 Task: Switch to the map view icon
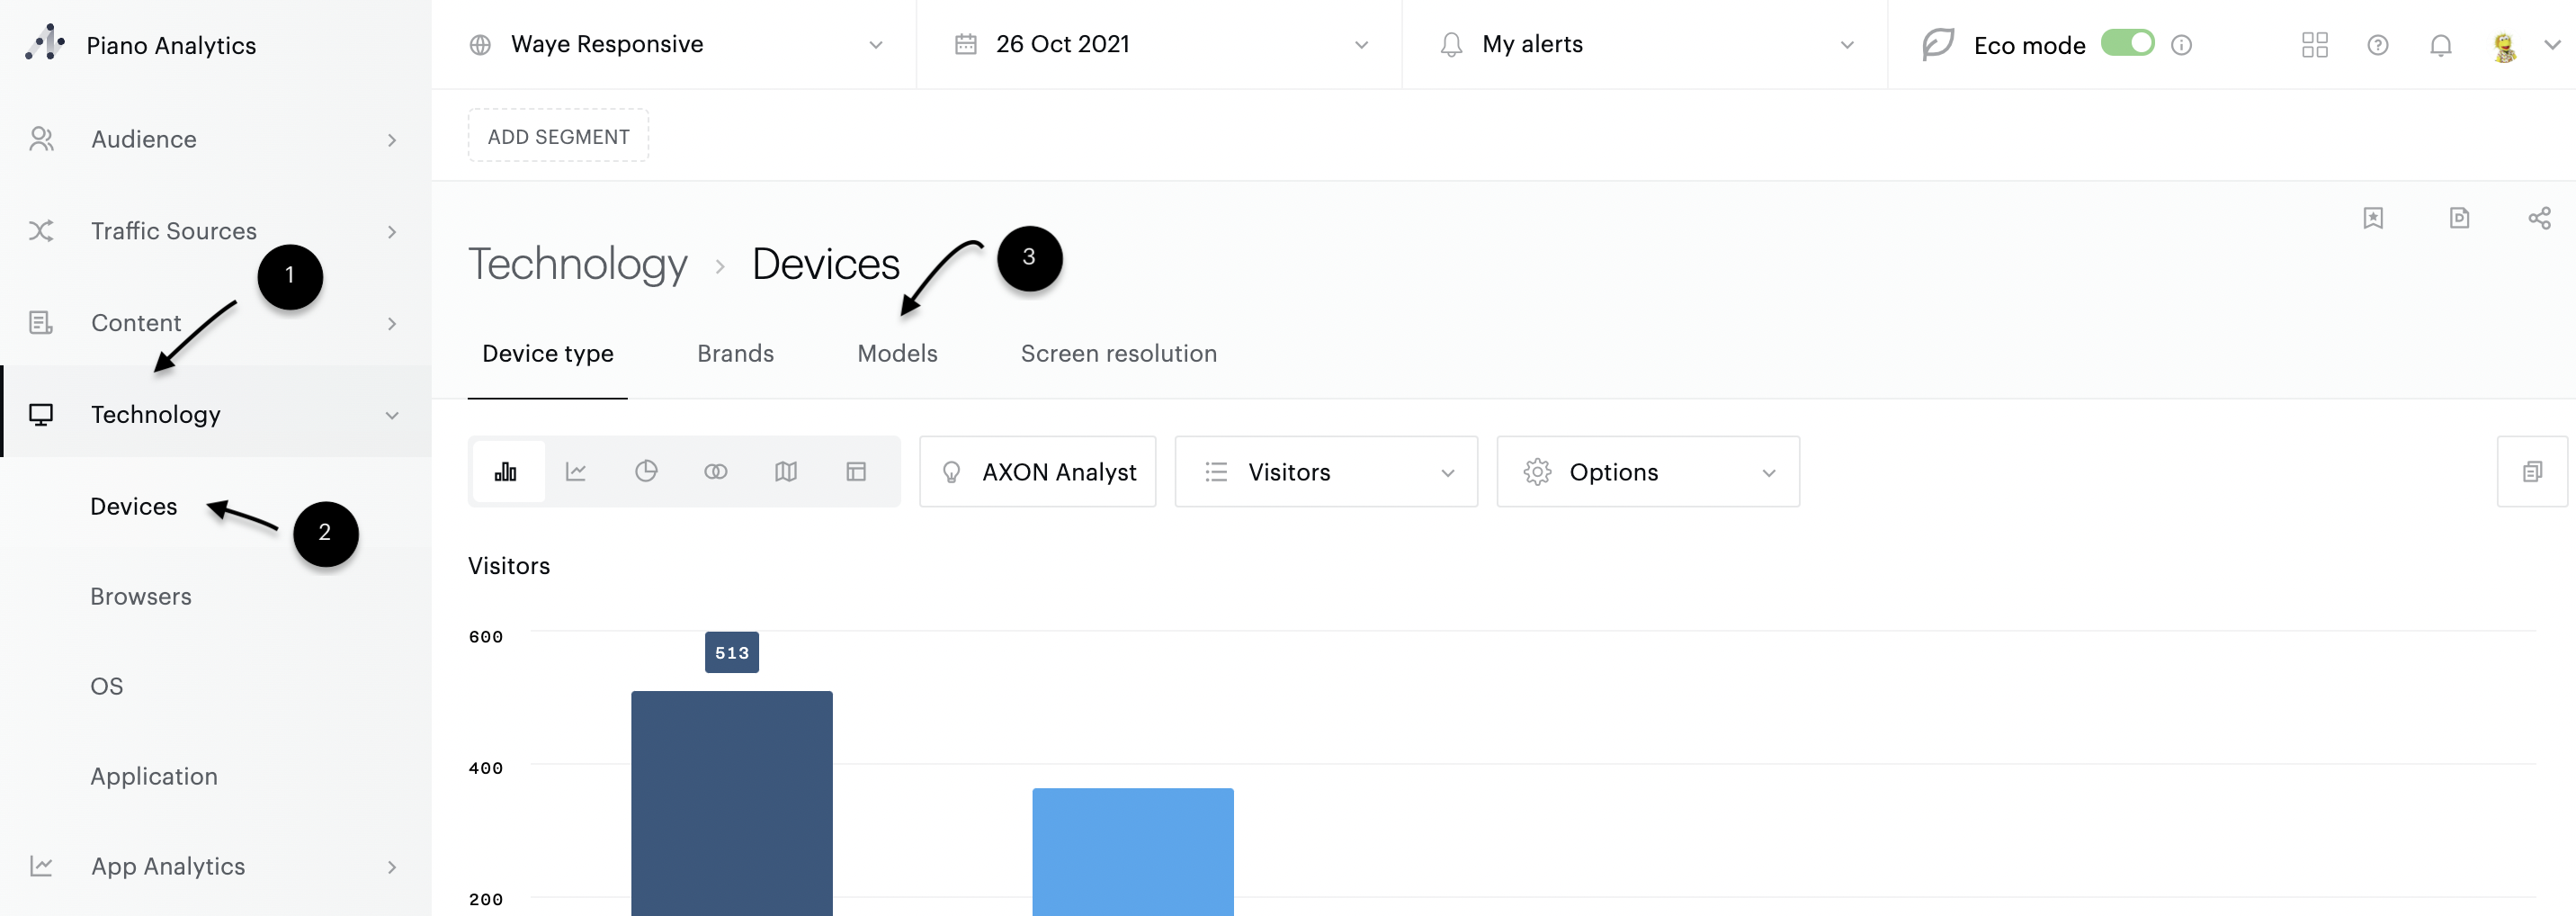786,472
